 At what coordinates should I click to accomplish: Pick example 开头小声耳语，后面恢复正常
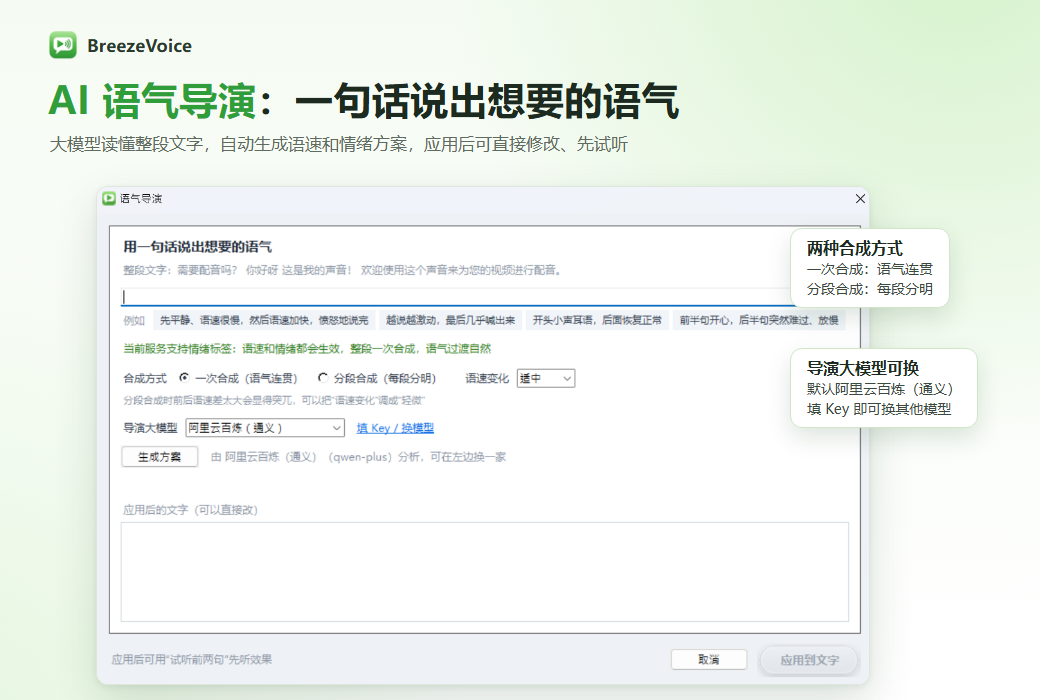(597, 320)
